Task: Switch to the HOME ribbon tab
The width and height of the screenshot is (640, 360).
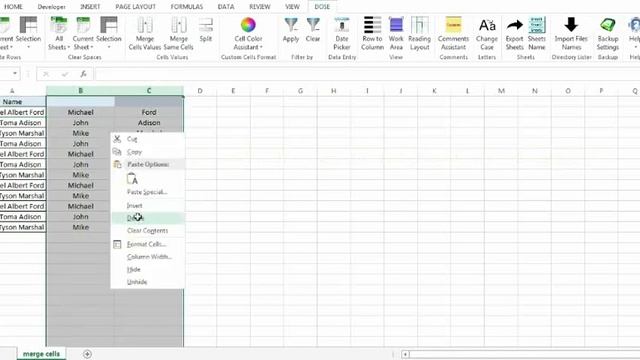Action: point(13,7)
